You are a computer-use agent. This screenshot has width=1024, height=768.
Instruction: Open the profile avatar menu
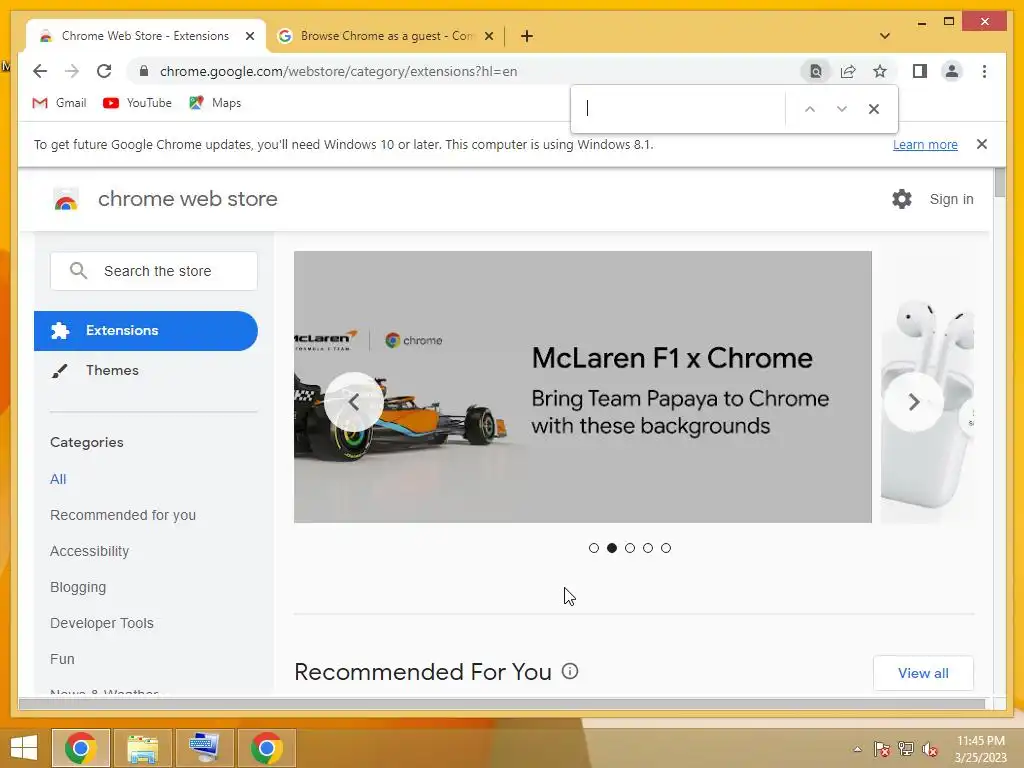(952, 71)
